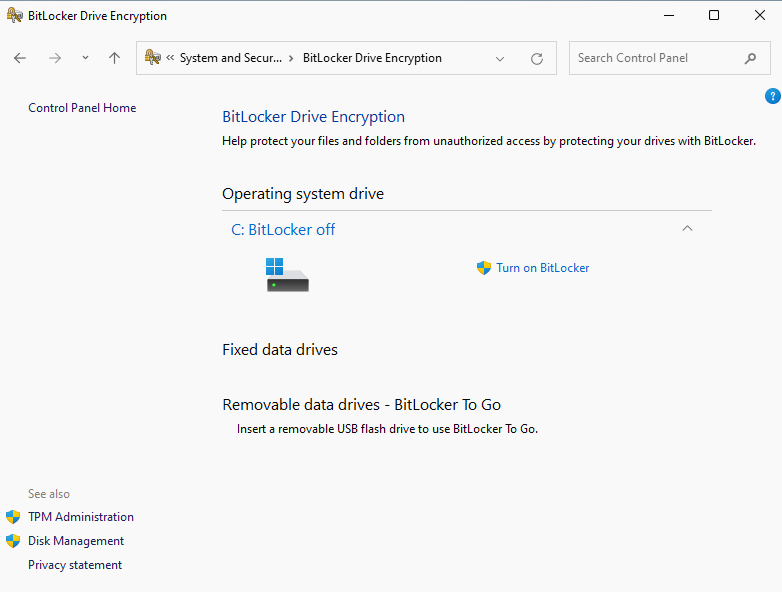Collapse the C: drive section chevron
Screen dimensions: 782x592
pos(687,229)
